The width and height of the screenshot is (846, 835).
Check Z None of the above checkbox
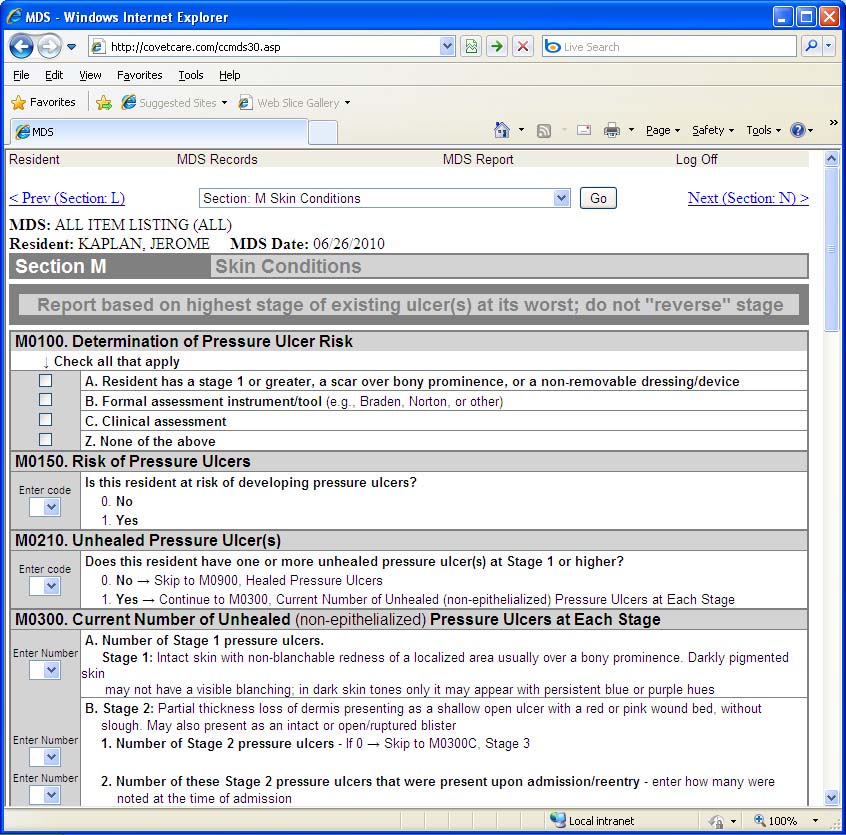46,440
